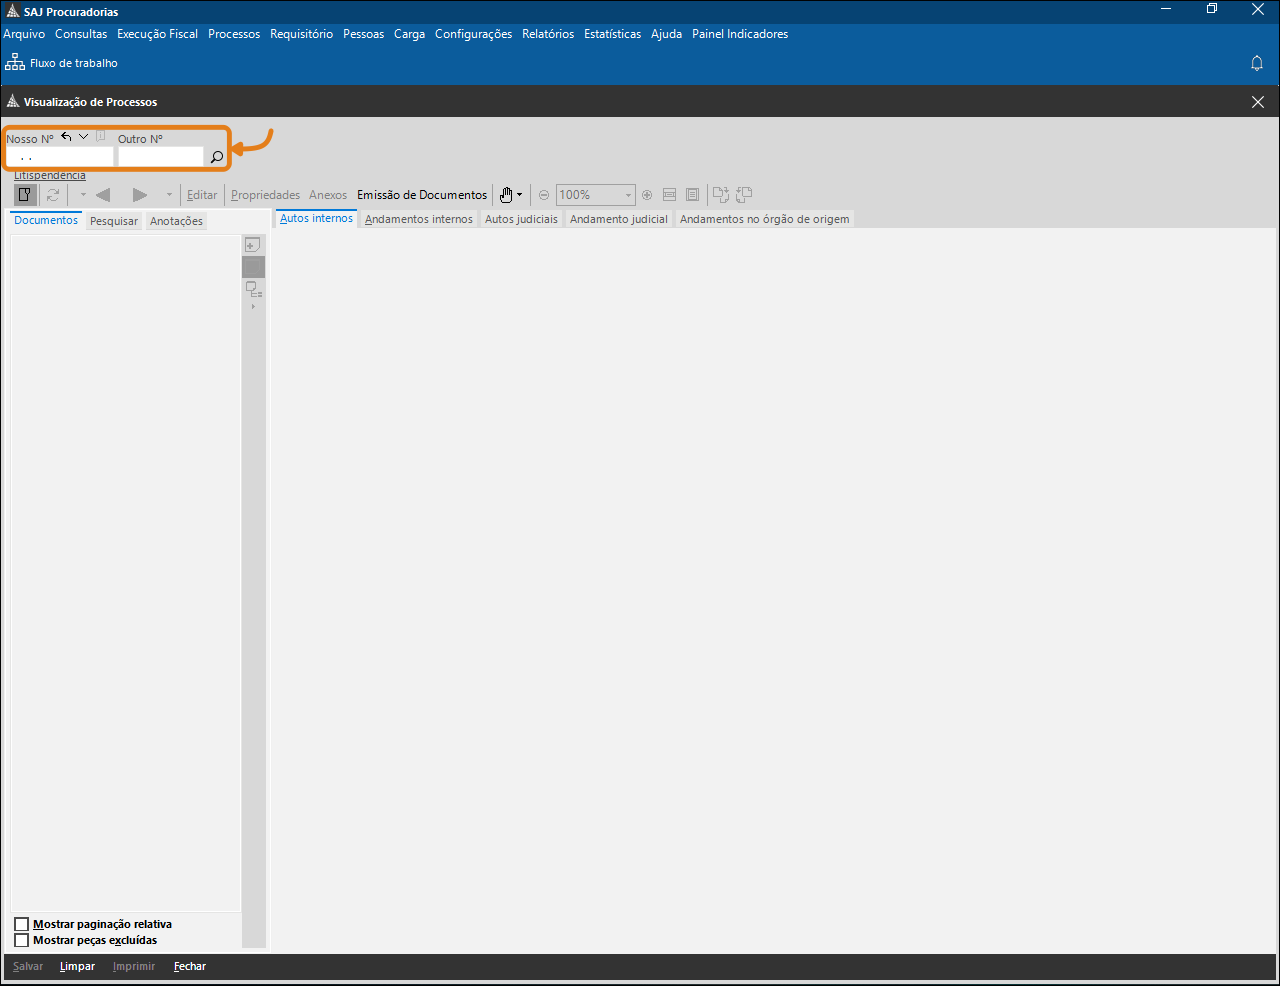Screen dimensions: 1280x986
Task: Click the back arrow icon near Nosso Nº
Action: click(66, 137)
